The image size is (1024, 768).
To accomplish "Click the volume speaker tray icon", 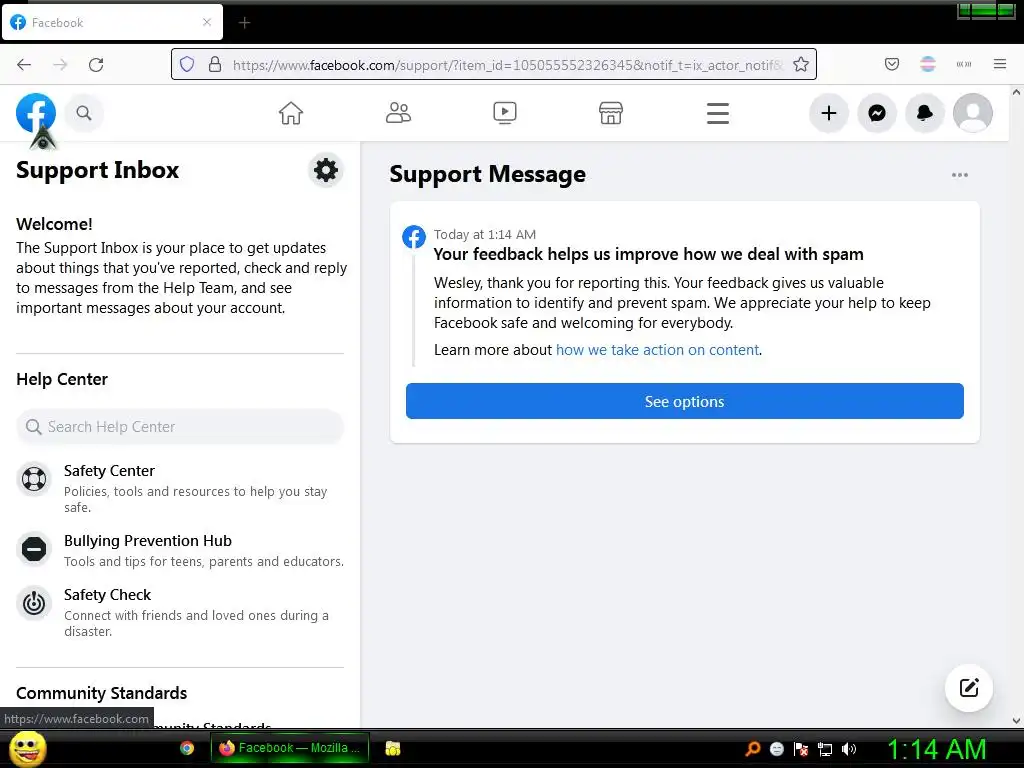I will 849,749.
